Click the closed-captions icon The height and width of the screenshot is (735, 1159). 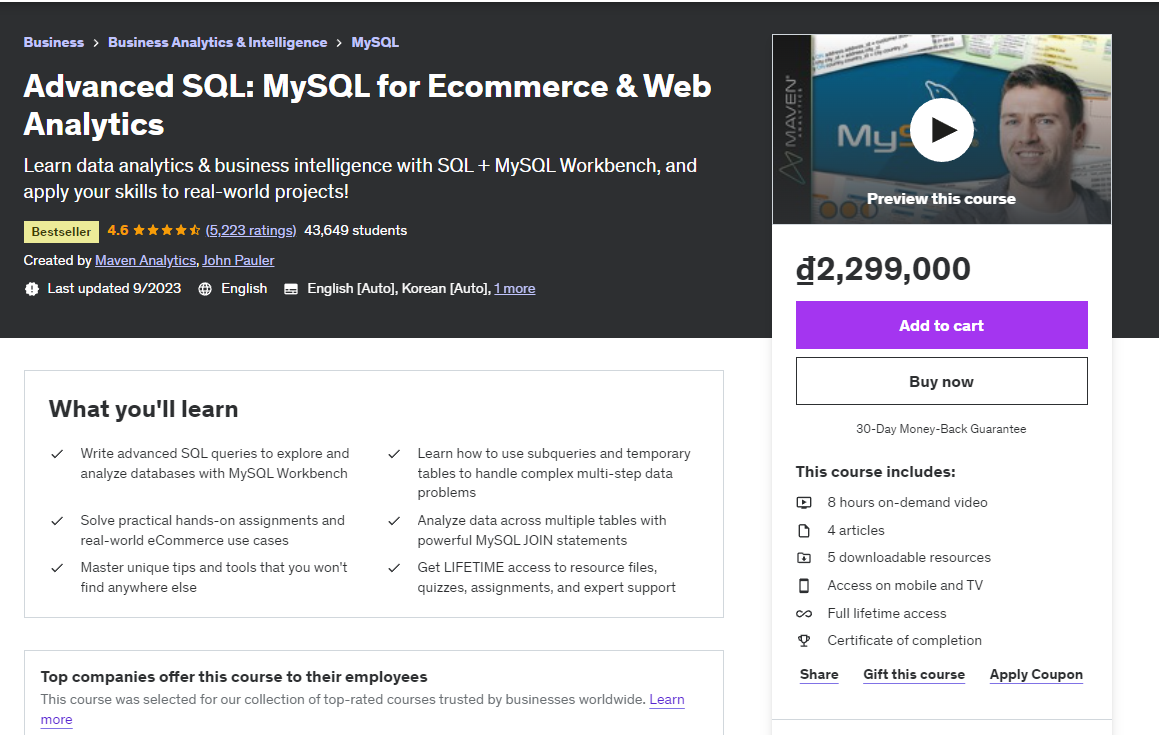[x=291, y=288]
